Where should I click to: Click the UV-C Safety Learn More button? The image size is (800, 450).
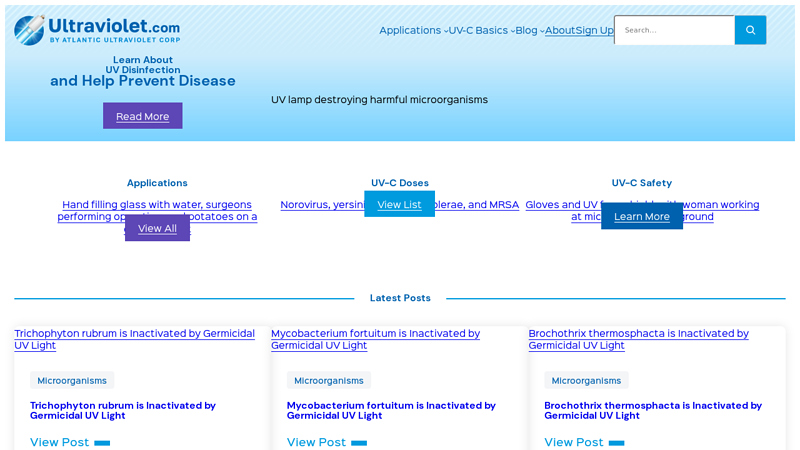(641, 216)
